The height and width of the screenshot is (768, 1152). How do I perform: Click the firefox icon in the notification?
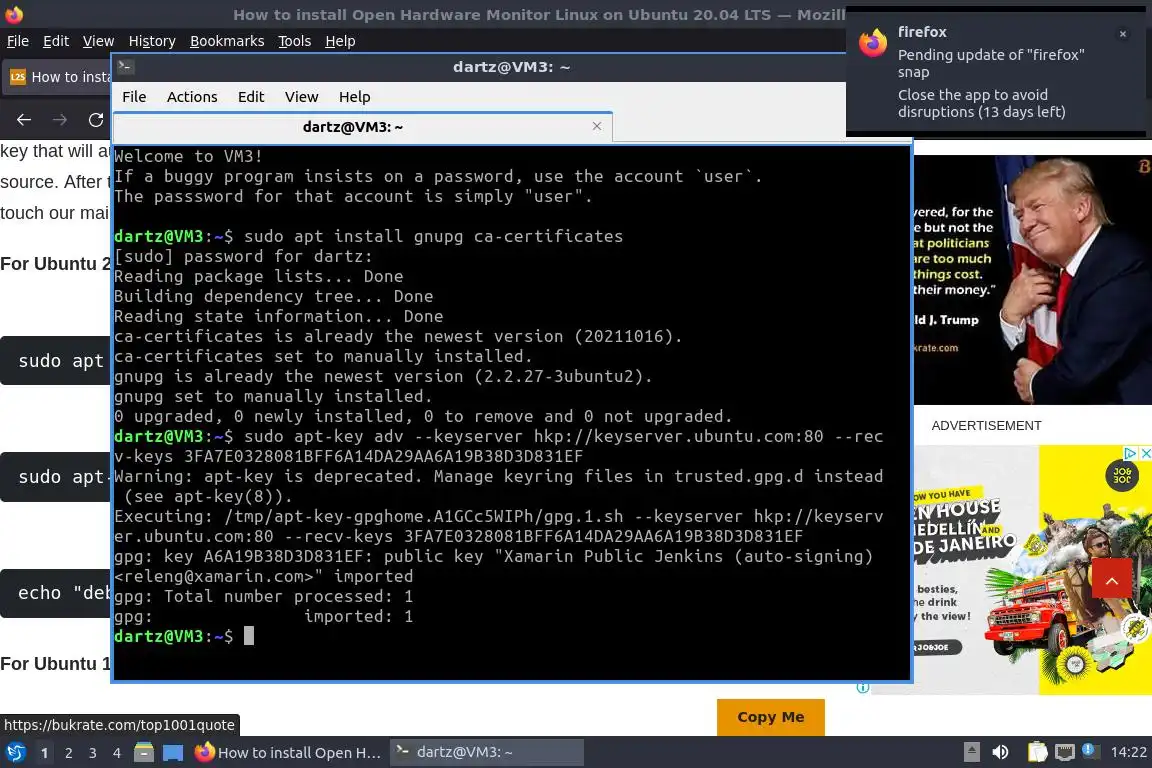873,43
